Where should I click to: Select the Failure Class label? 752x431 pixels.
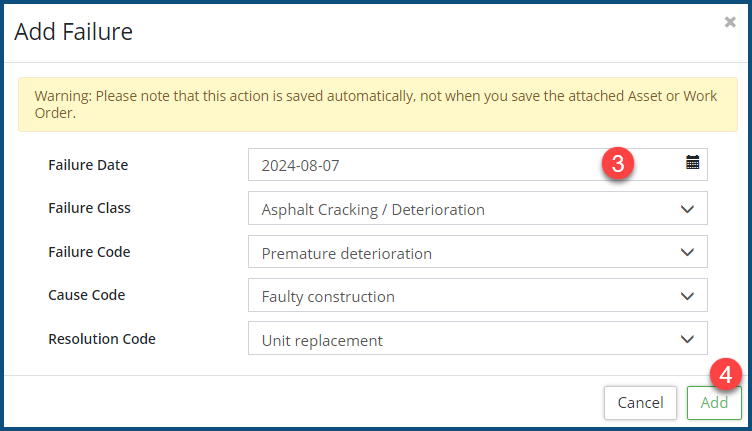[89, 209]
